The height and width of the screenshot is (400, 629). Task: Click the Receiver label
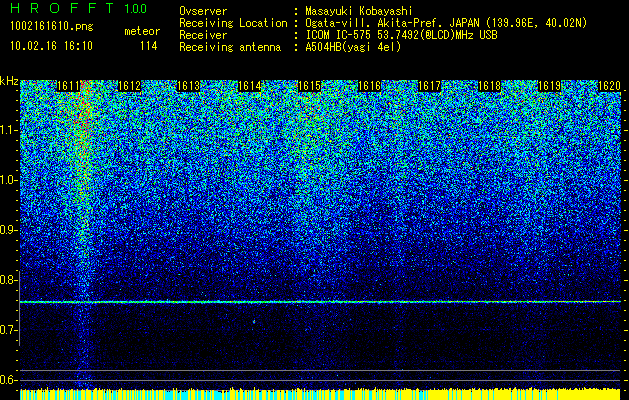click(203, 35)
